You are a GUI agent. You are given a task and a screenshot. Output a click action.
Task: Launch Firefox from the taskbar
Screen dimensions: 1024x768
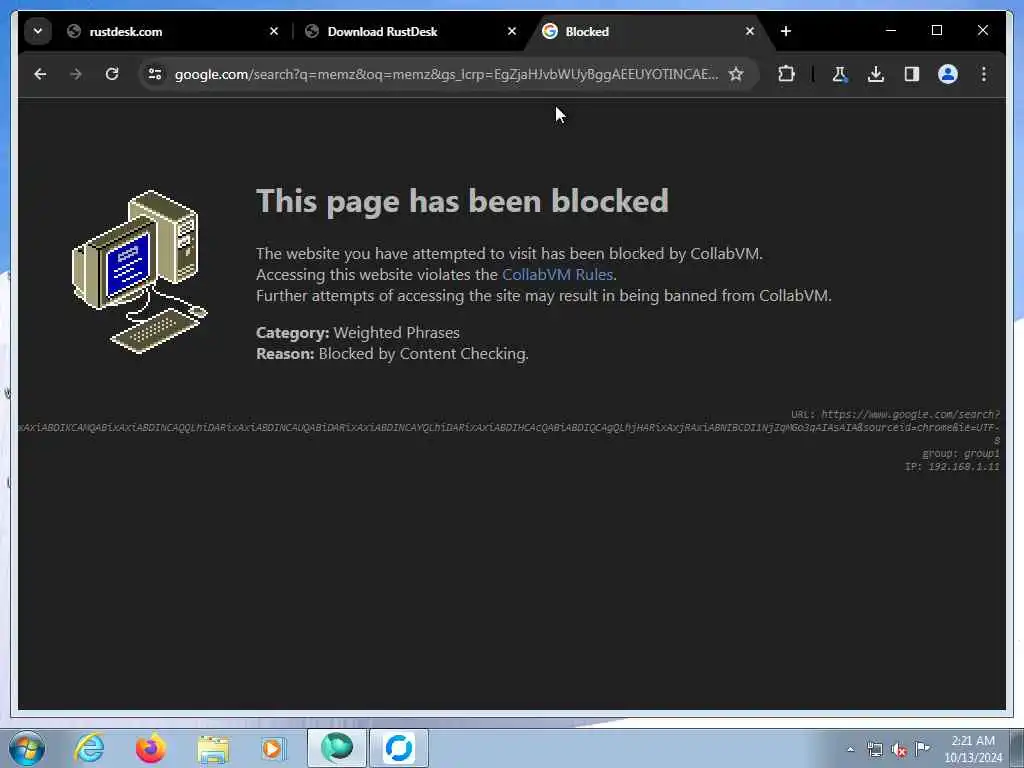150,748
